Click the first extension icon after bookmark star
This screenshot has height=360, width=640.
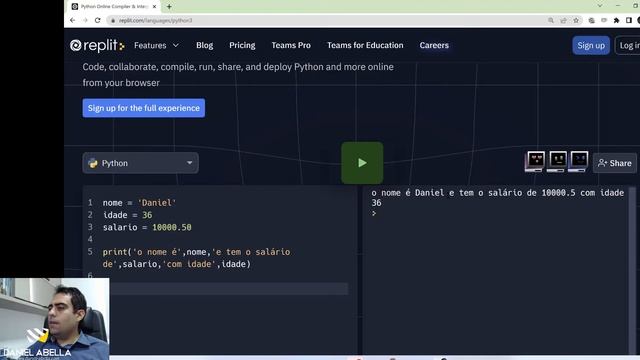click(591, 20)
